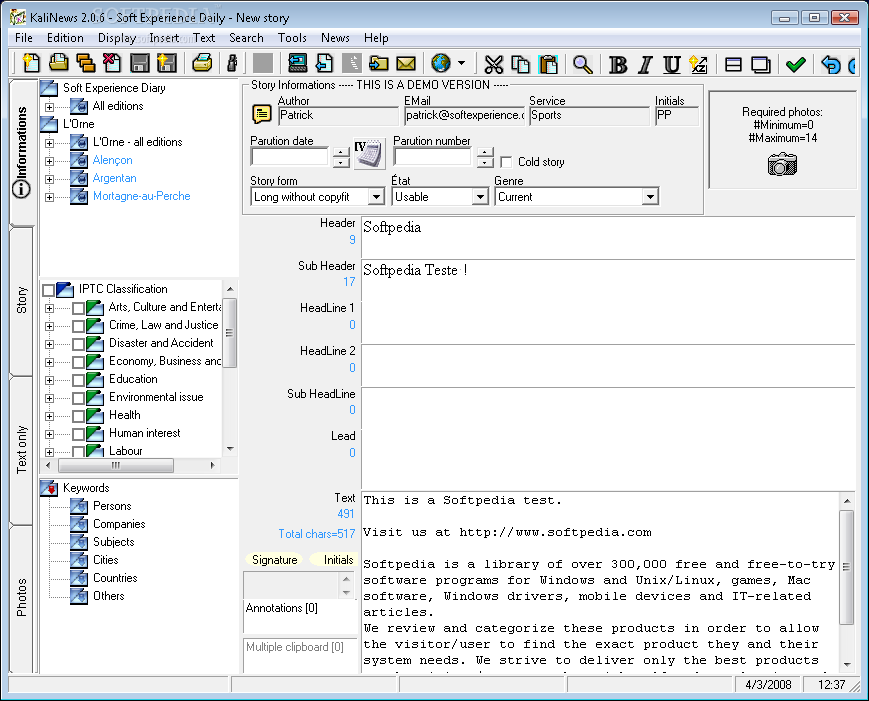Send by email using the envelope icon

pyautogui.click(x=406, y=63)
